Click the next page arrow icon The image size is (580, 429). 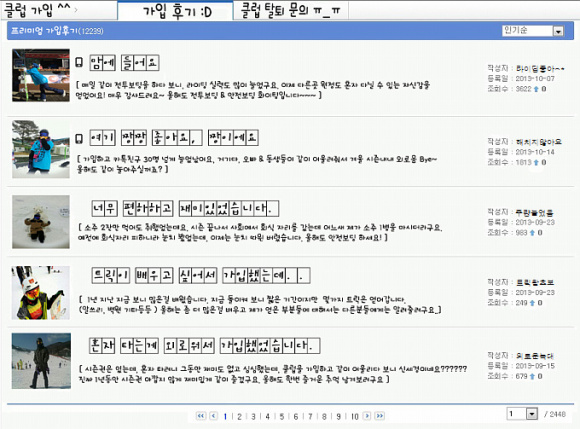367,416
